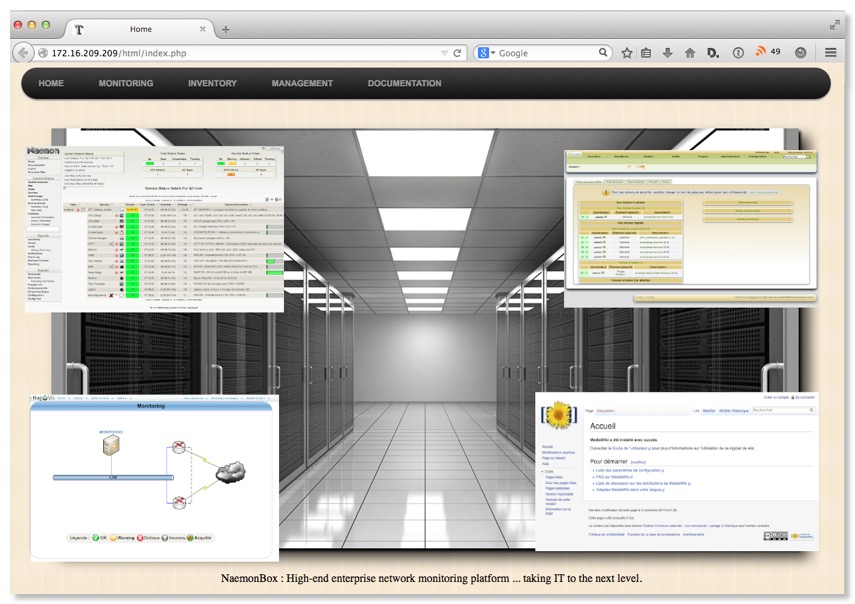Open a new tab with plus button
This screenshot has height=604, width=855.
[x=225, y=29]
